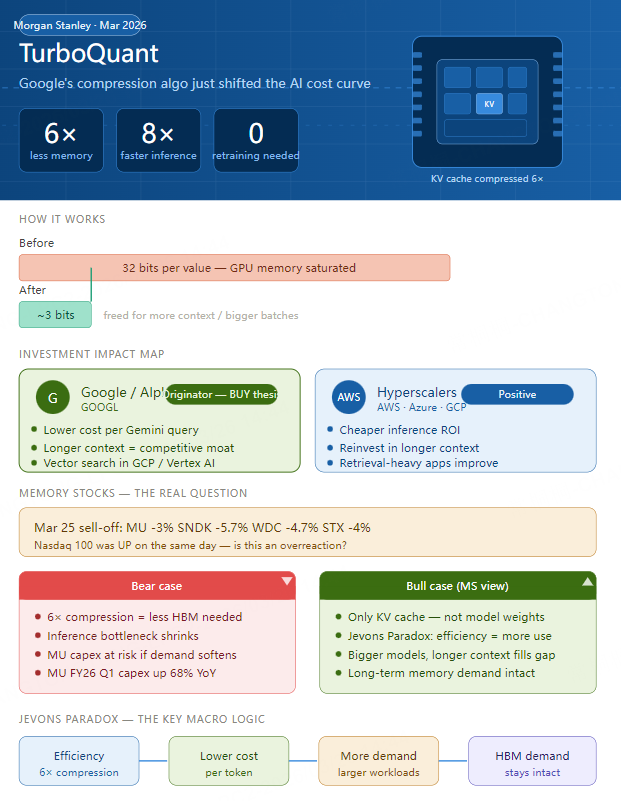Image resolution: width=621 pixels, height=801 pixels.
Task: Click the 'AWS · Azure · GCP' subtitle
Action: point(422,407)
